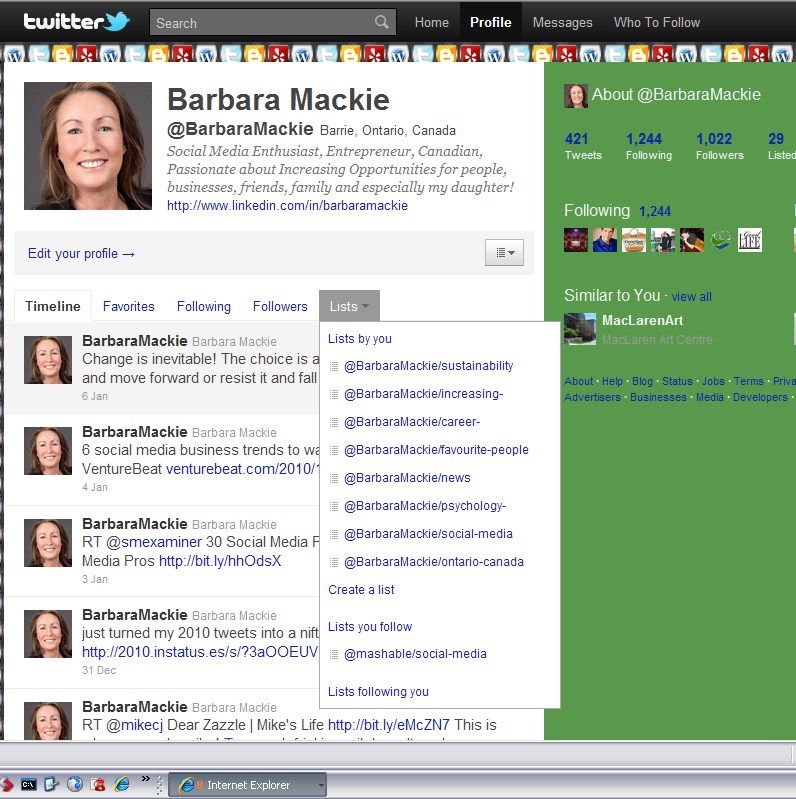Click the 1,244 Following stat

pyautogui.click(x=649, y=146)
